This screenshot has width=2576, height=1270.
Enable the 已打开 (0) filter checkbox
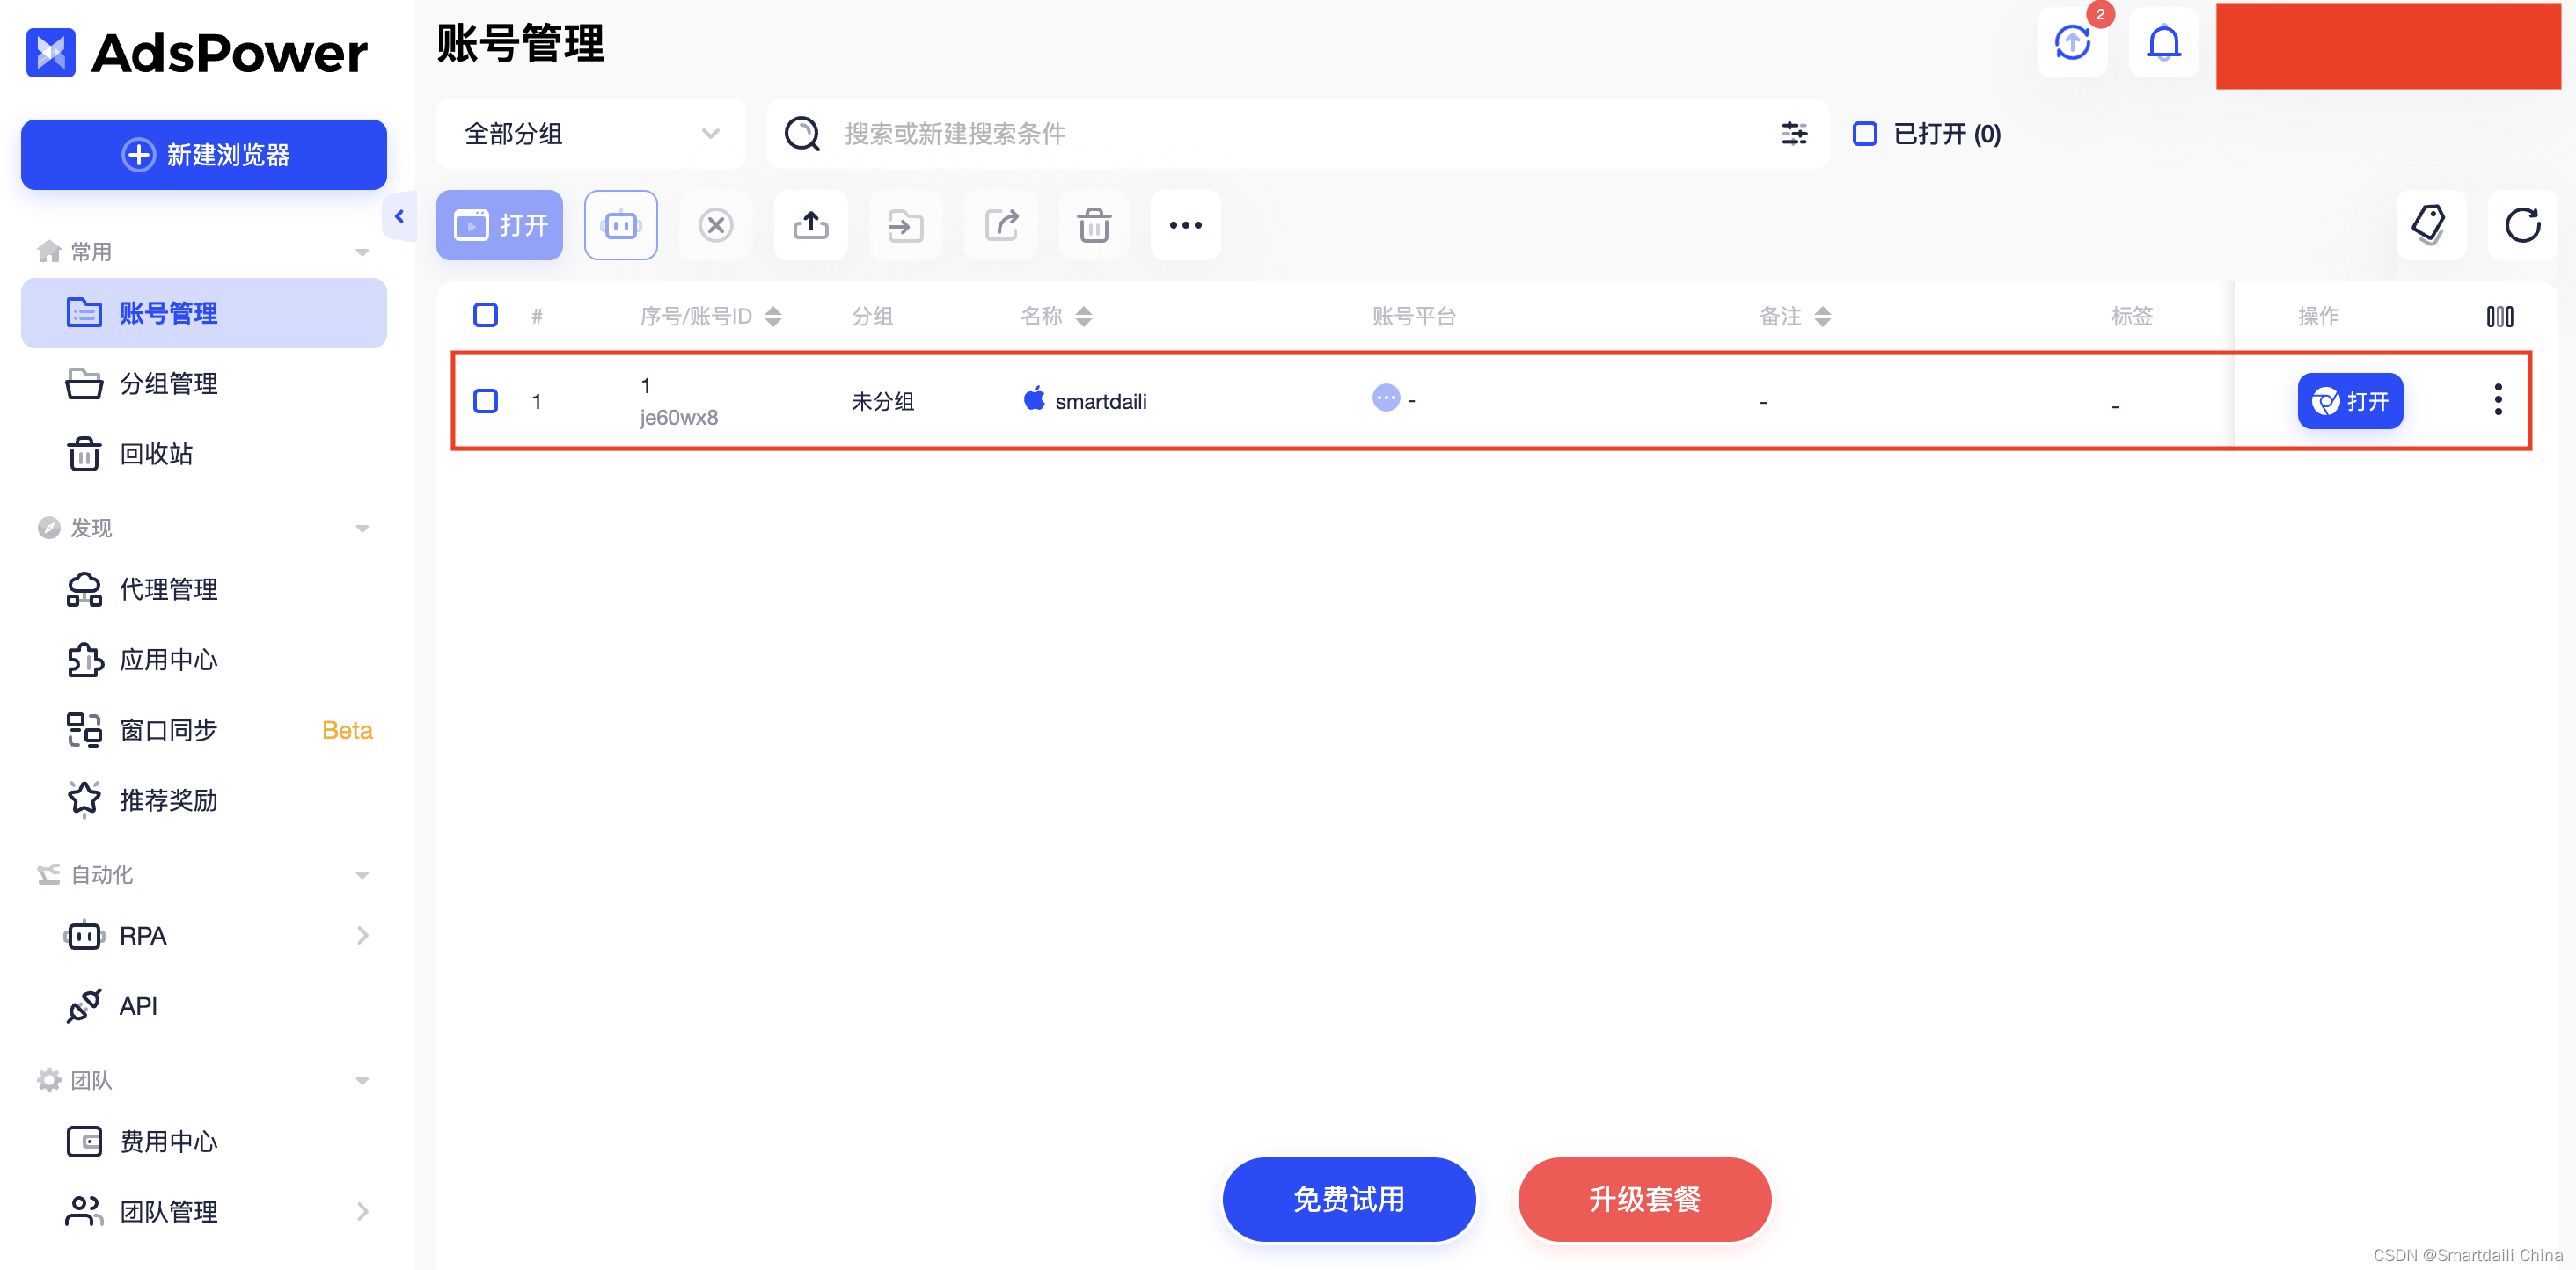click(1864, 133)
